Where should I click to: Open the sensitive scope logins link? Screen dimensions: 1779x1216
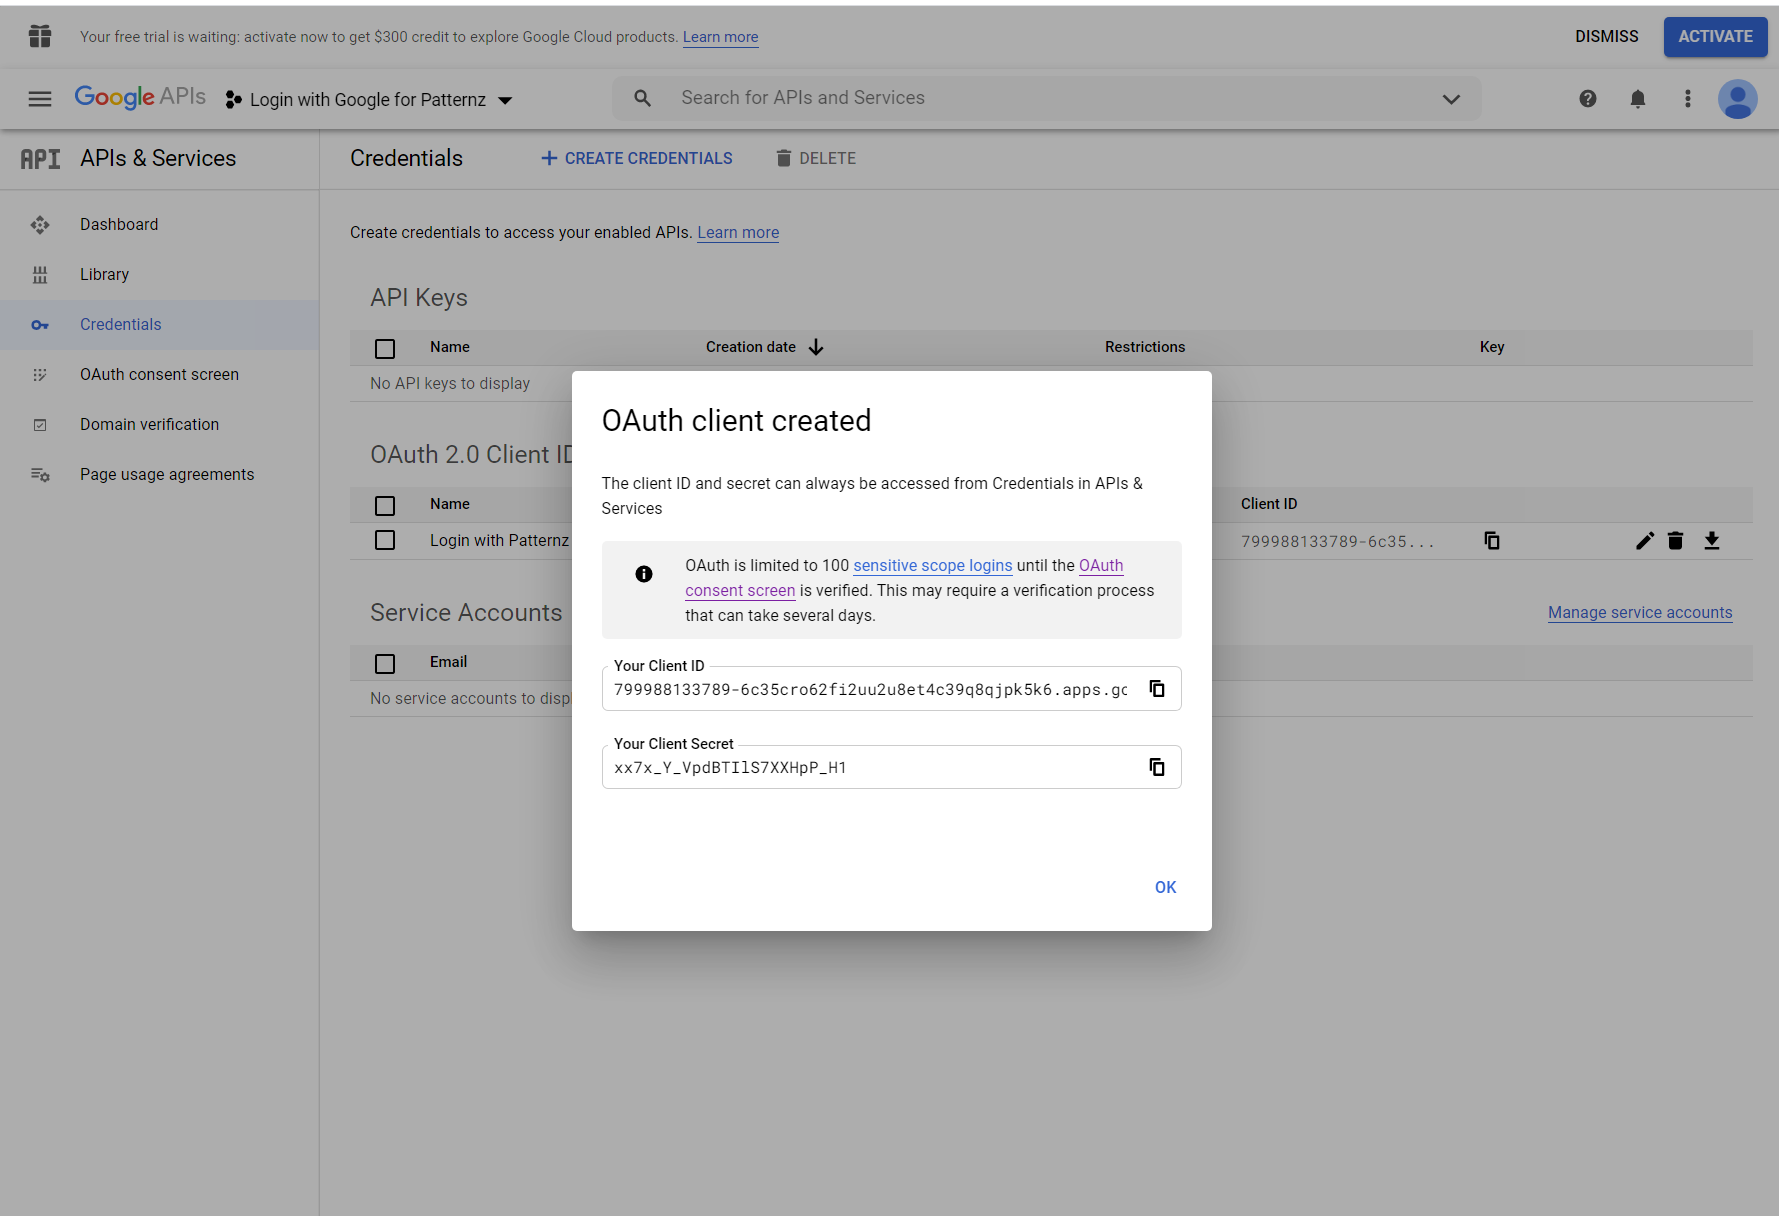tap(932, 565)
